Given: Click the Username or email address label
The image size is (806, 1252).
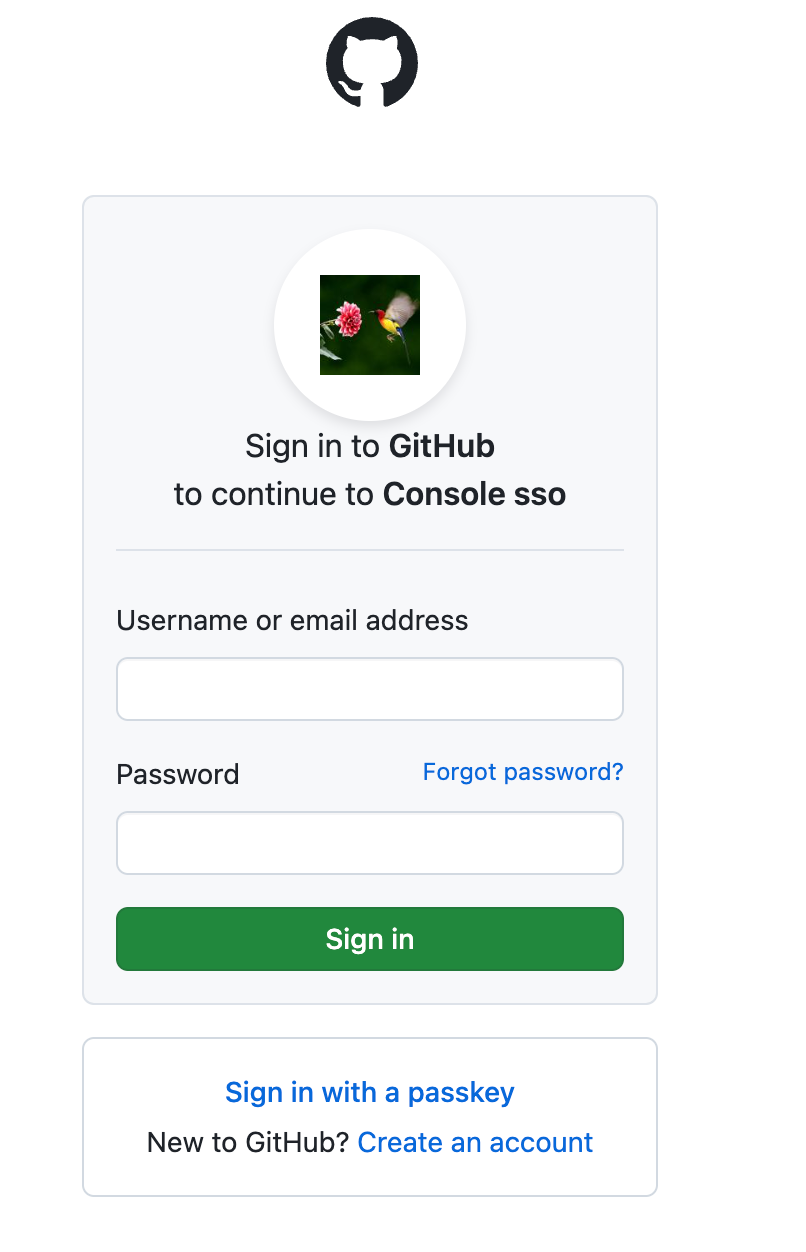Looking at the screenshot, I should point(292,620).
